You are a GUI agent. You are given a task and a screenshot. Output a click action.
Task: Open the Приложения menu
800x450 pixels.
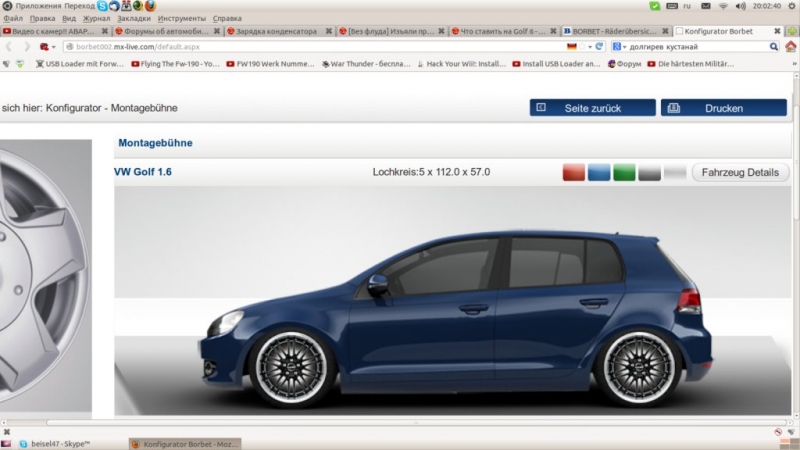(x=38, y=6)
